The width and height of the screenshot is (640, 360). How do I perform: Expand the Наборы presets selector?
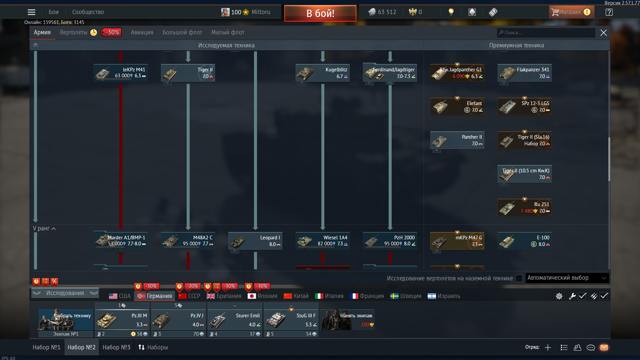[153, 347]
